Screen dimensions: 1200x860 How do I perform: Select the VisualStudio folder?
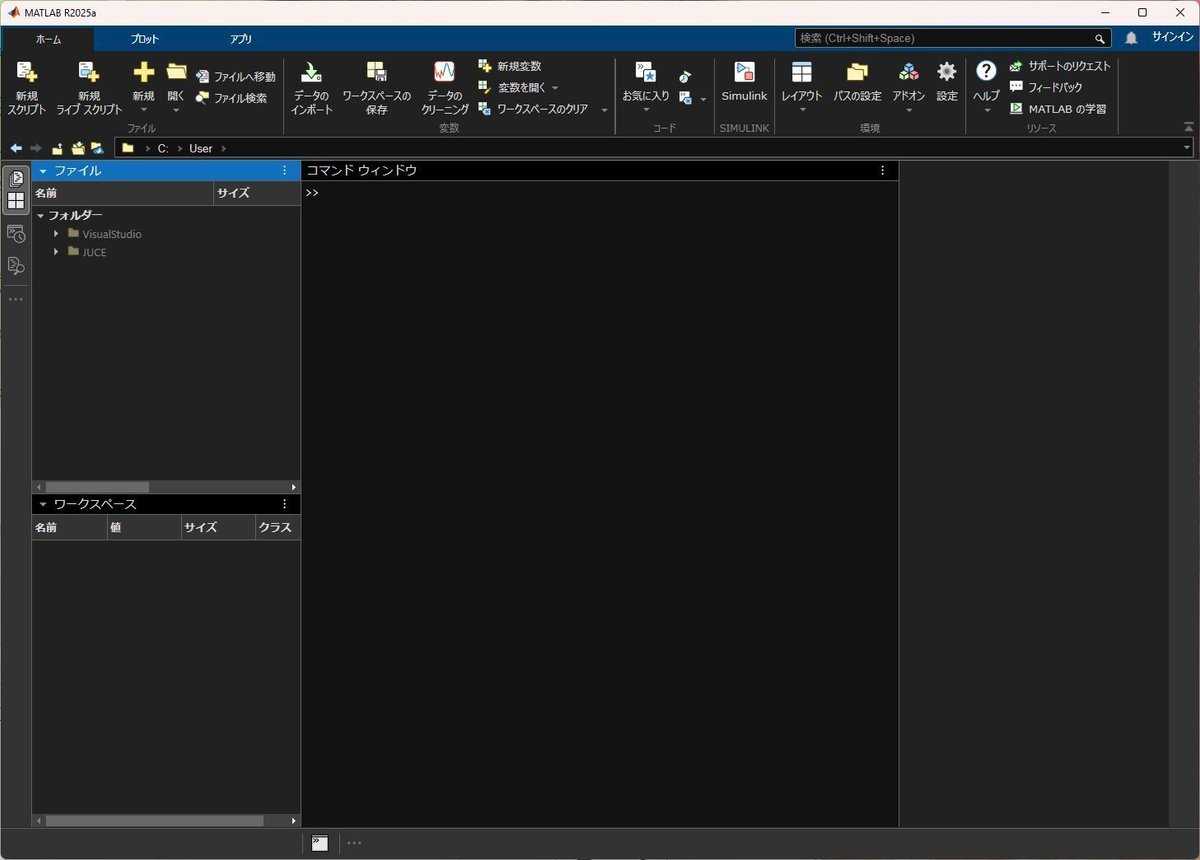[x=105, y=234]
